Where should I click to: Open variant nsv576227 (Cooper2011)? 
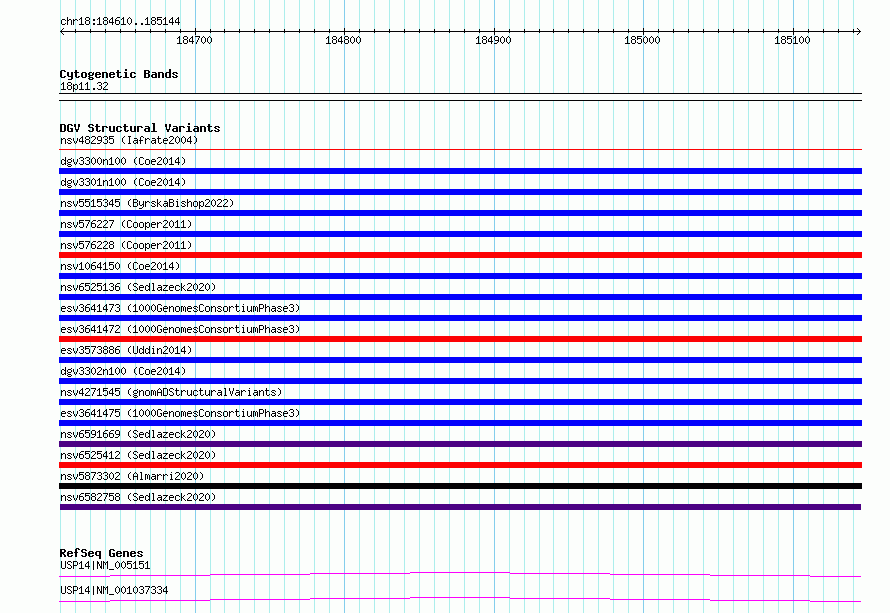click(x=126, y=224)
